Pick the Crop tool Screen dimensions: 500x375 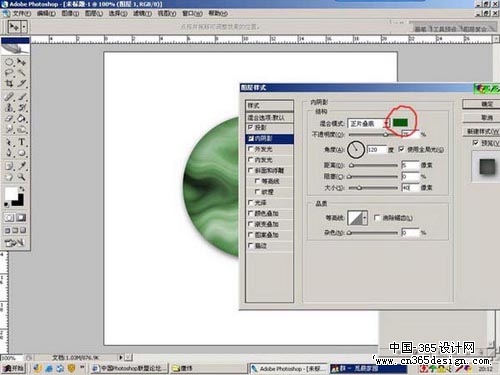[9, 83]
